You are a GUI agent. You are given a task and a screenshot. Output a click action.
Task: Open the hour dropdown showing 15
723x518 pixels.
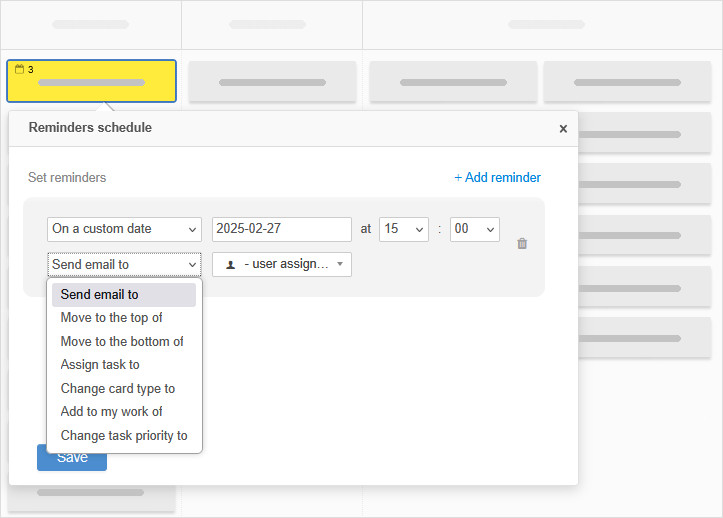tap(403, 229)
